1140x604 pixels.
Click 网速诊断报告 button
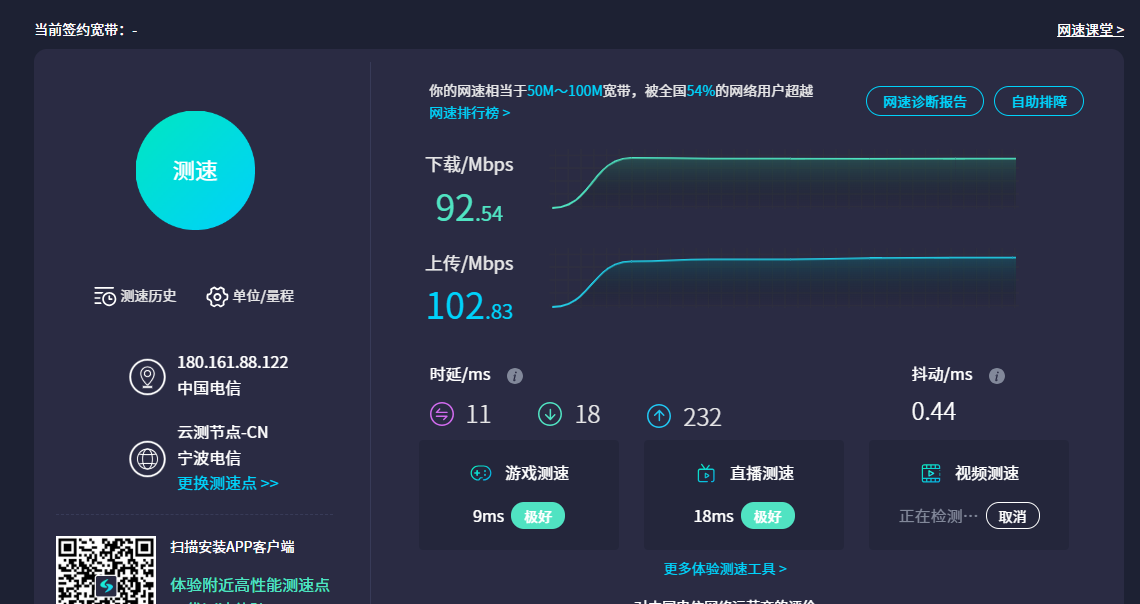pos(925,102)
